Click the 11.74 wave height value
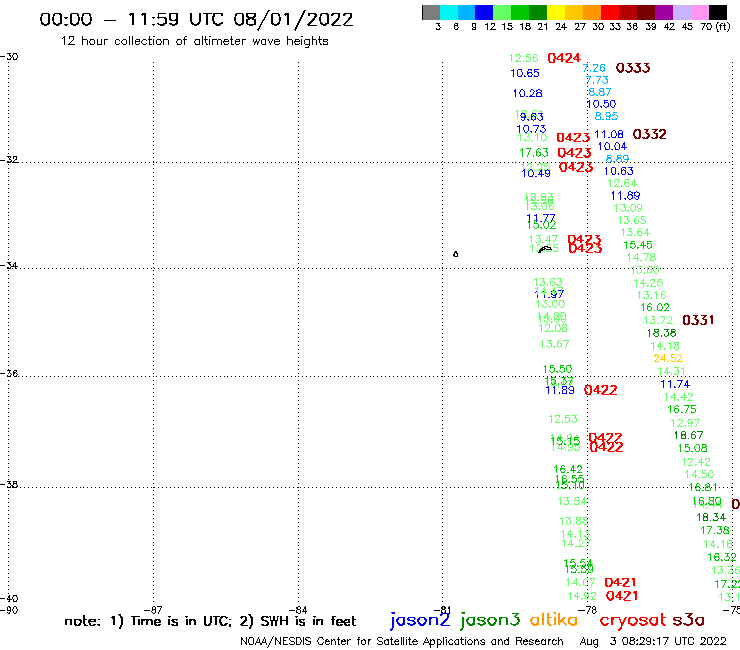The width and height of the screenshot is (740, 650). click(675, 384)
